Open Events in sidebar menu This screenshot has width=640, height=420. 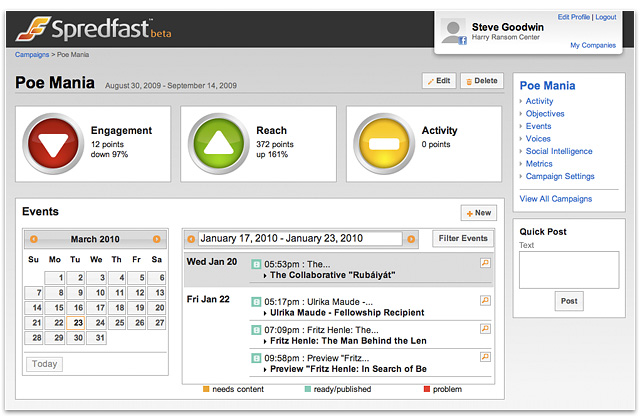pos(538,126)
